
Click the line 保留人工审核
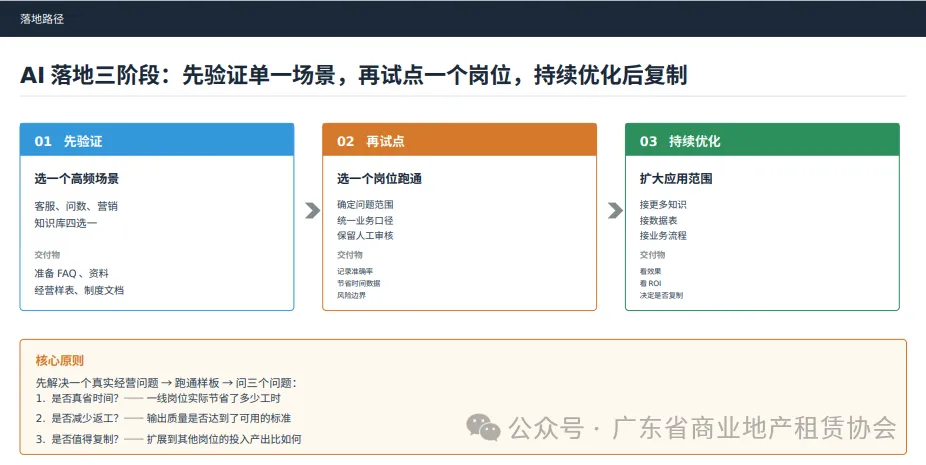(366, 235)
